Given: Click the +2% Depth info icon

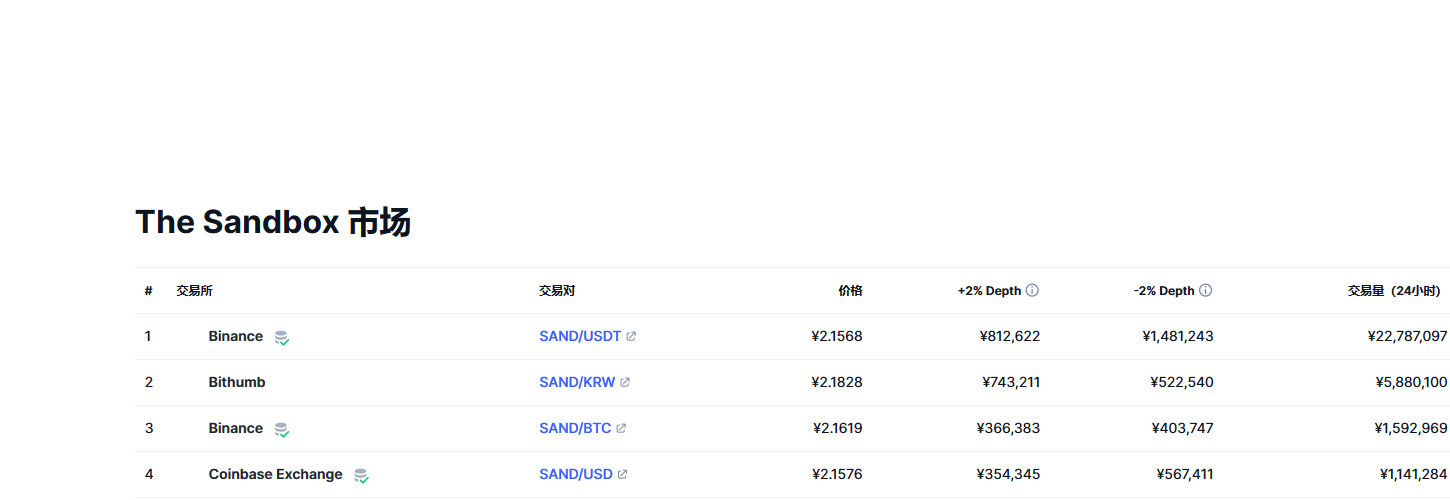Looking at the screenshot, I should 1032,291.
